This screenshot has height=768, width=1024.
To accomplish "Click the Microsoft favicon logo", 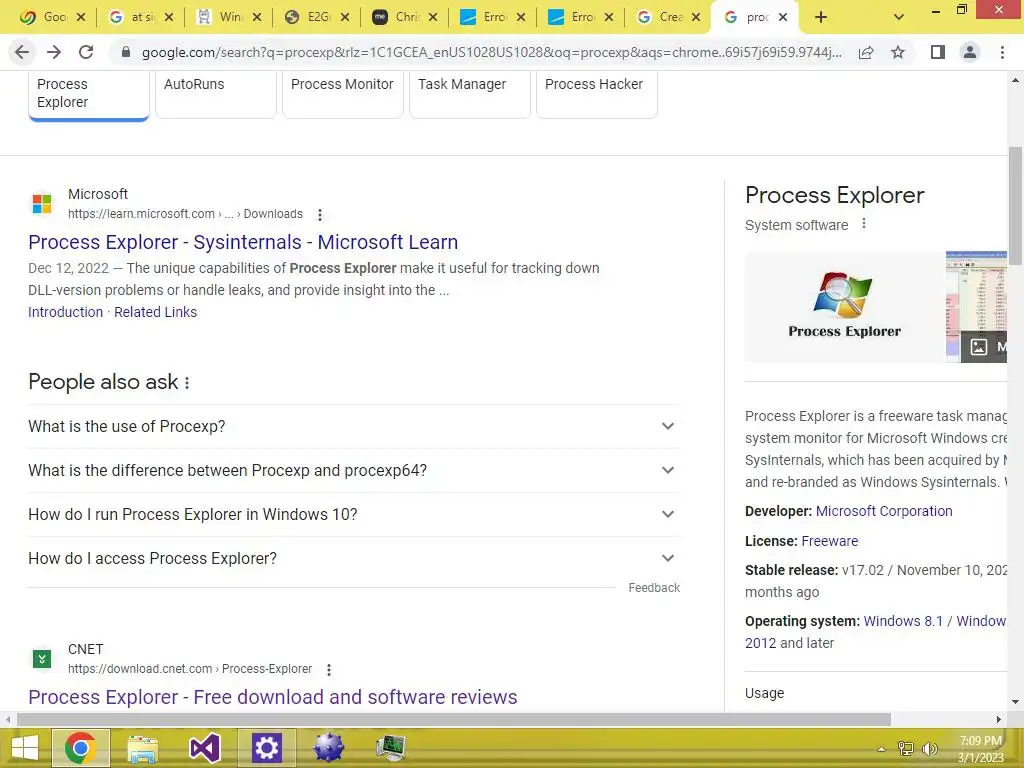I will click(x=42, y=204).
